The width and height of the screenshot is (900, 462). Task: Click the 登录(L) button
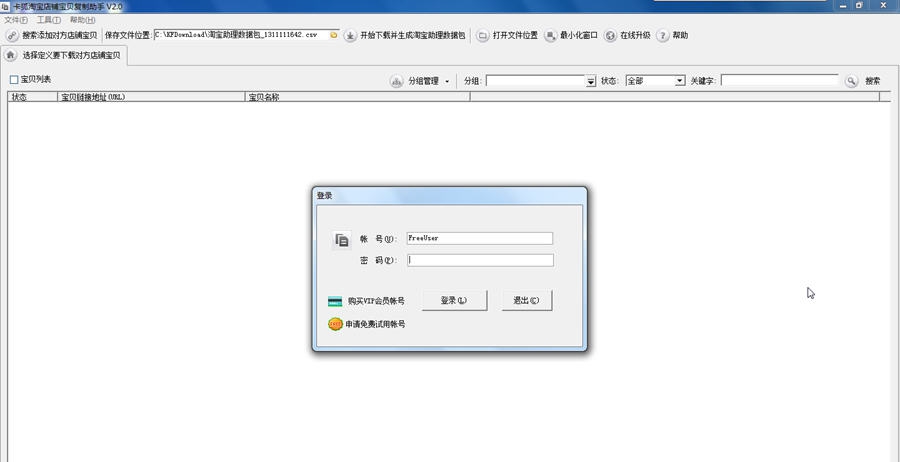click(454, 301)
